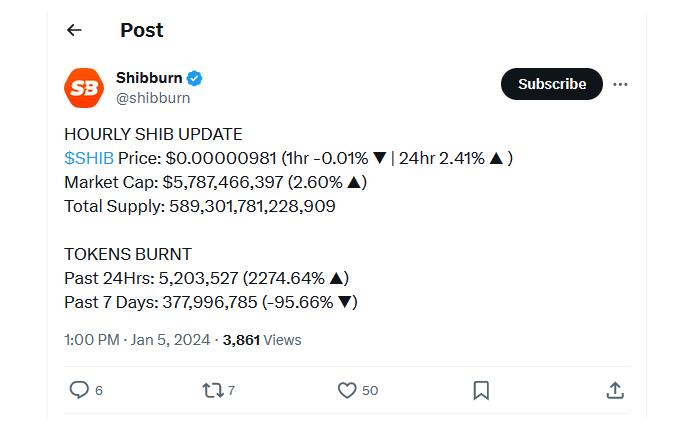Go back using the arrow icon
Screen dimensions: 677x425
(74, 30)
